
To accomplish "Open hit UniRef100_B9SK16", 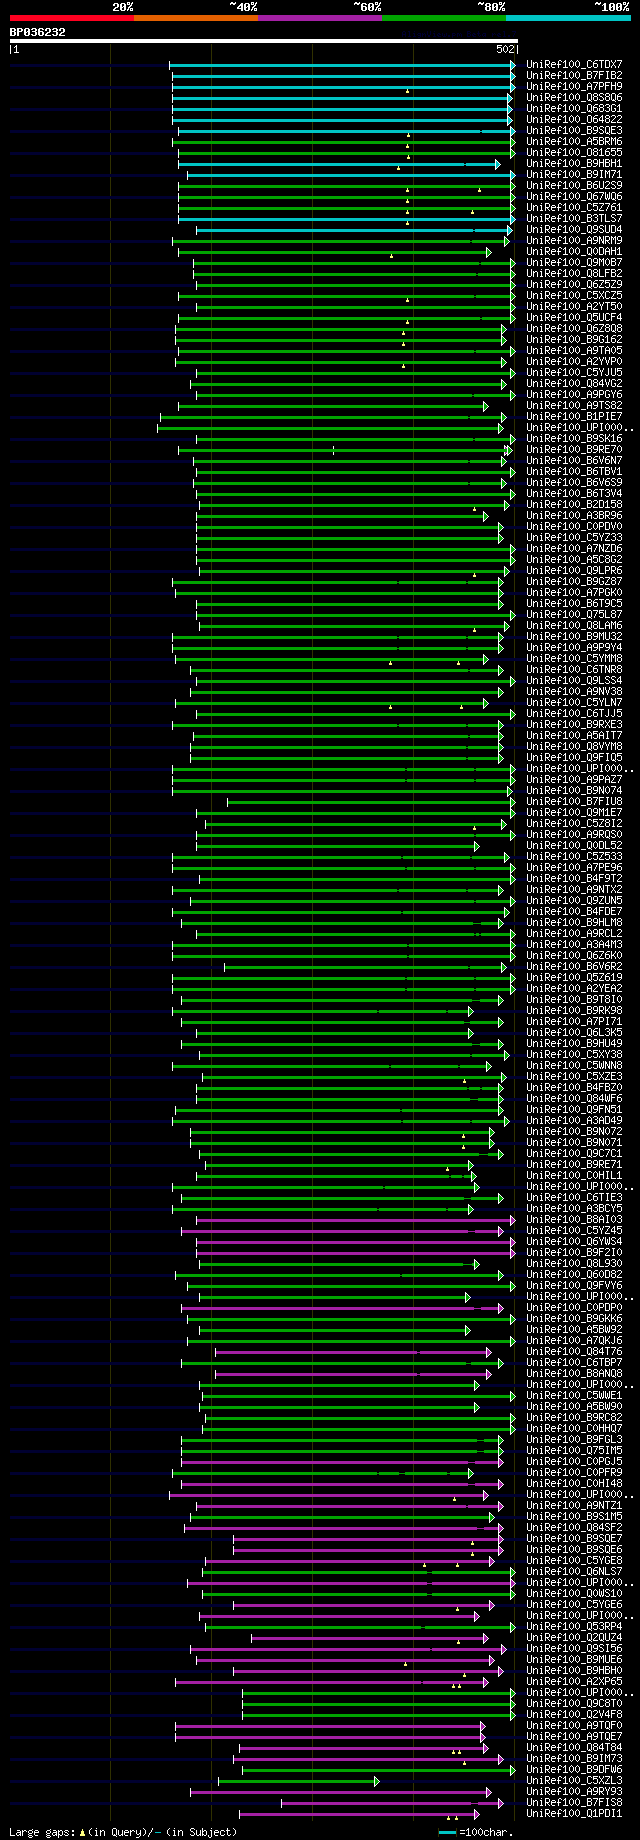I will click(574, 438).
